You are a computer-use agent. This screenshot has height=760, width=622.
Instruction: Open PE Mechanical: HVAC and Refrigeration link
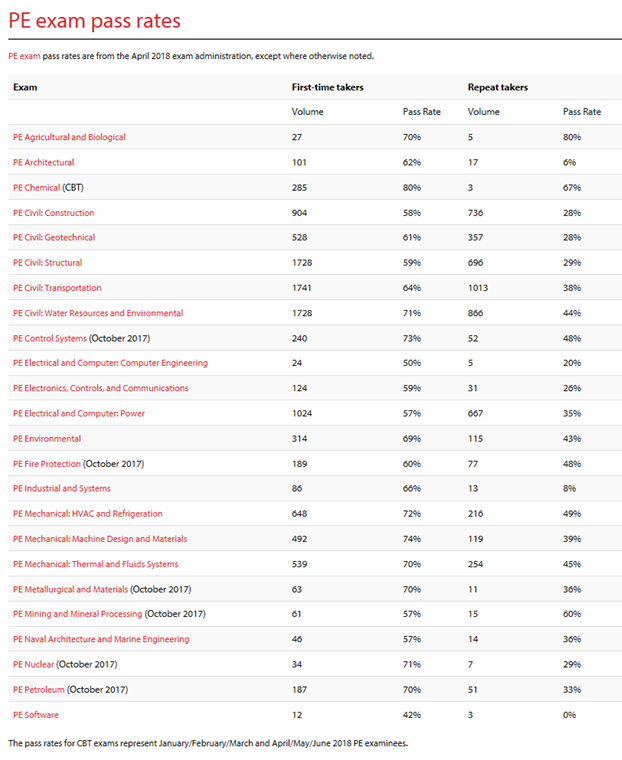(x=87, y=514)
